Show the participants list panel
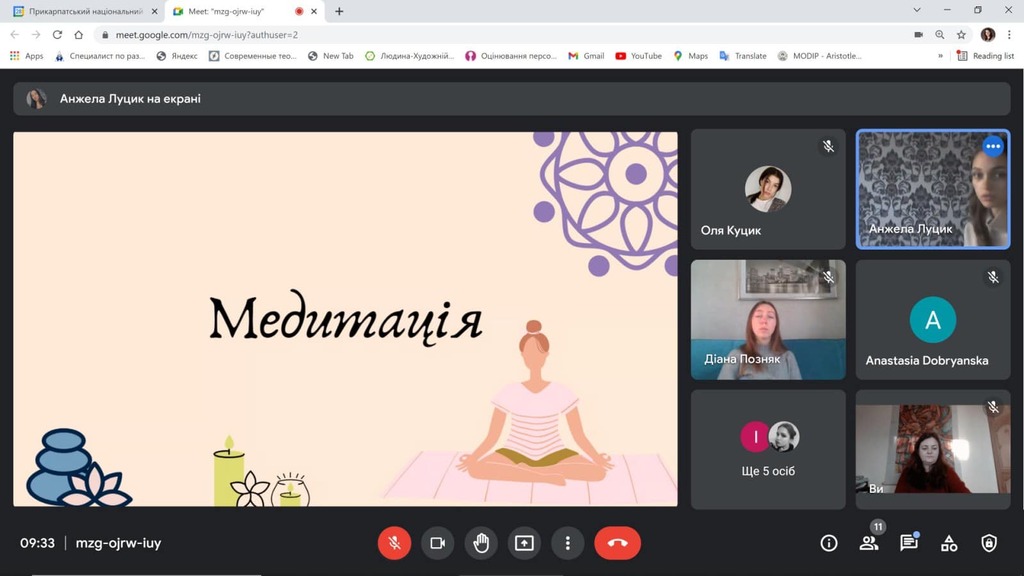 click(868, 543)
